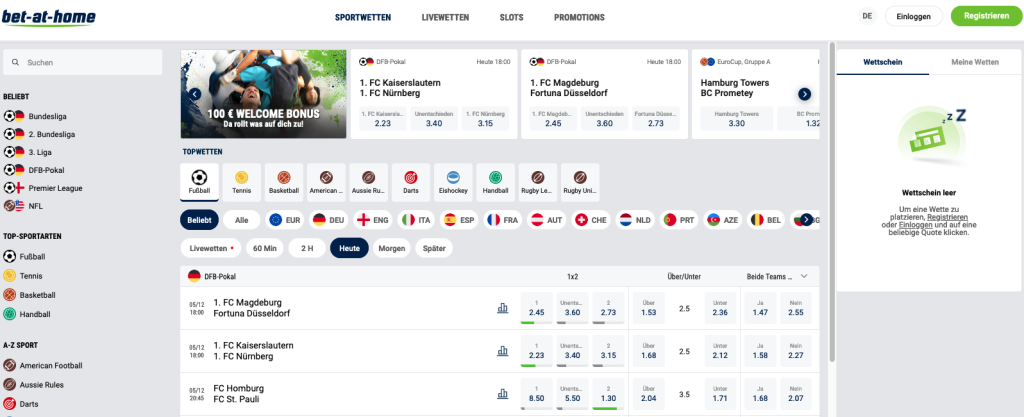Viewport: 1024px width, 417px height.
Task: Open SLOTS in top navigation
Action: pyautogui.click(x=511, y=18)
